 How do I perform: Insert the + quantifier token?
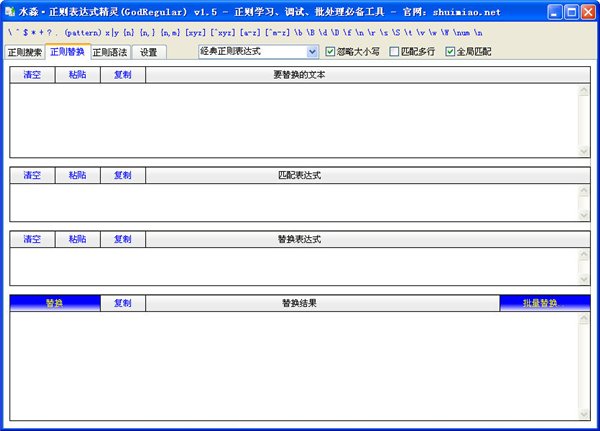41,33
